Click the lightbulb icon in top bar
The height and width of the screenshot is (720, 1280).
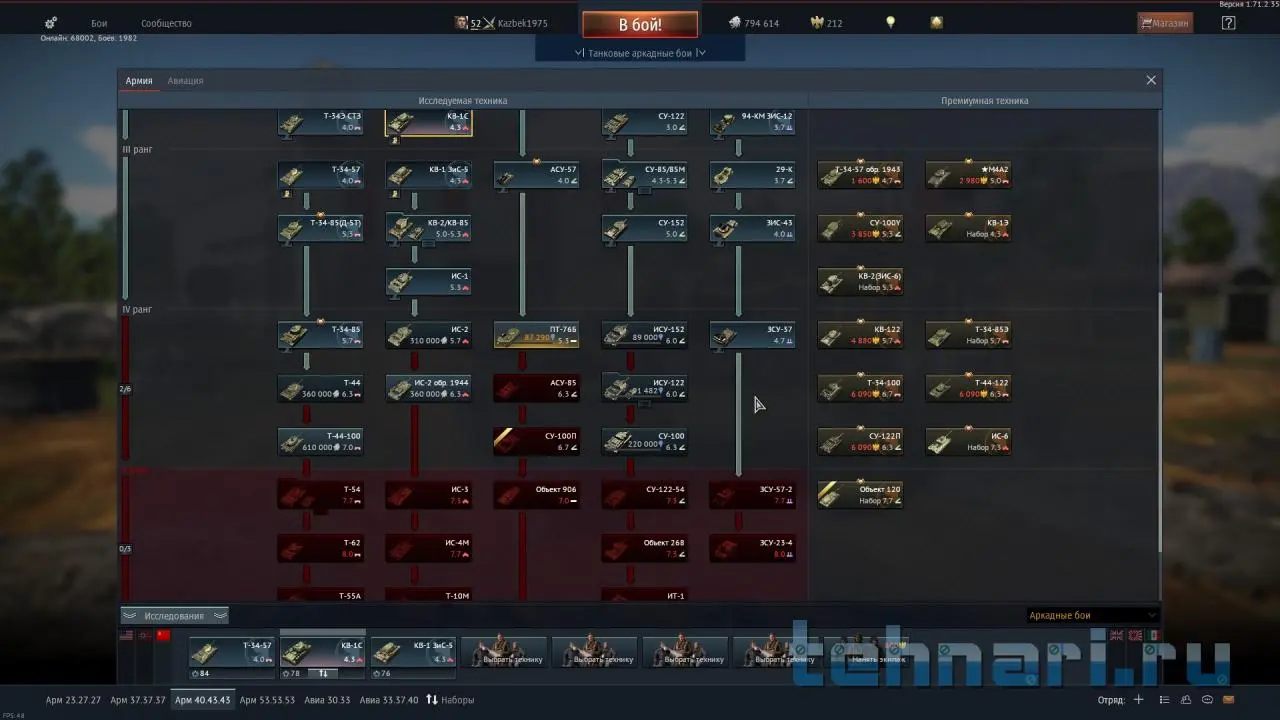click(x=890, y=22)
